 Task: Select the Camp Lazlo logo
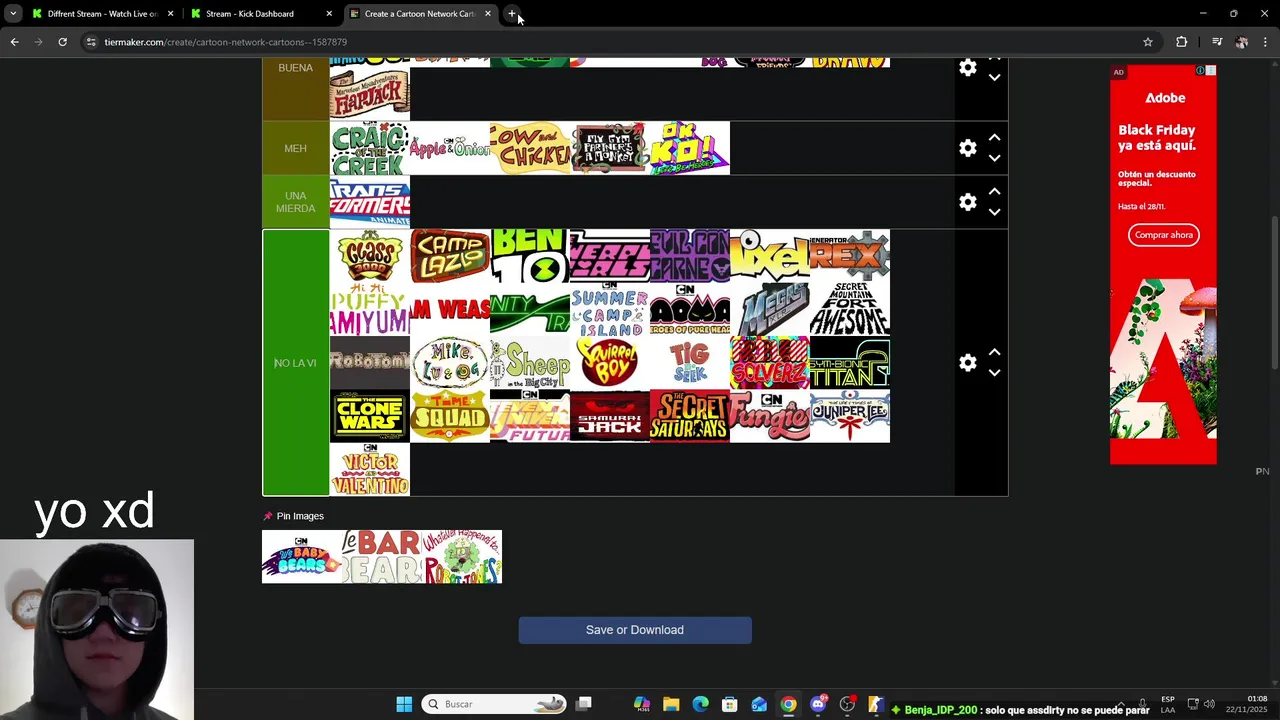point(450,256)
